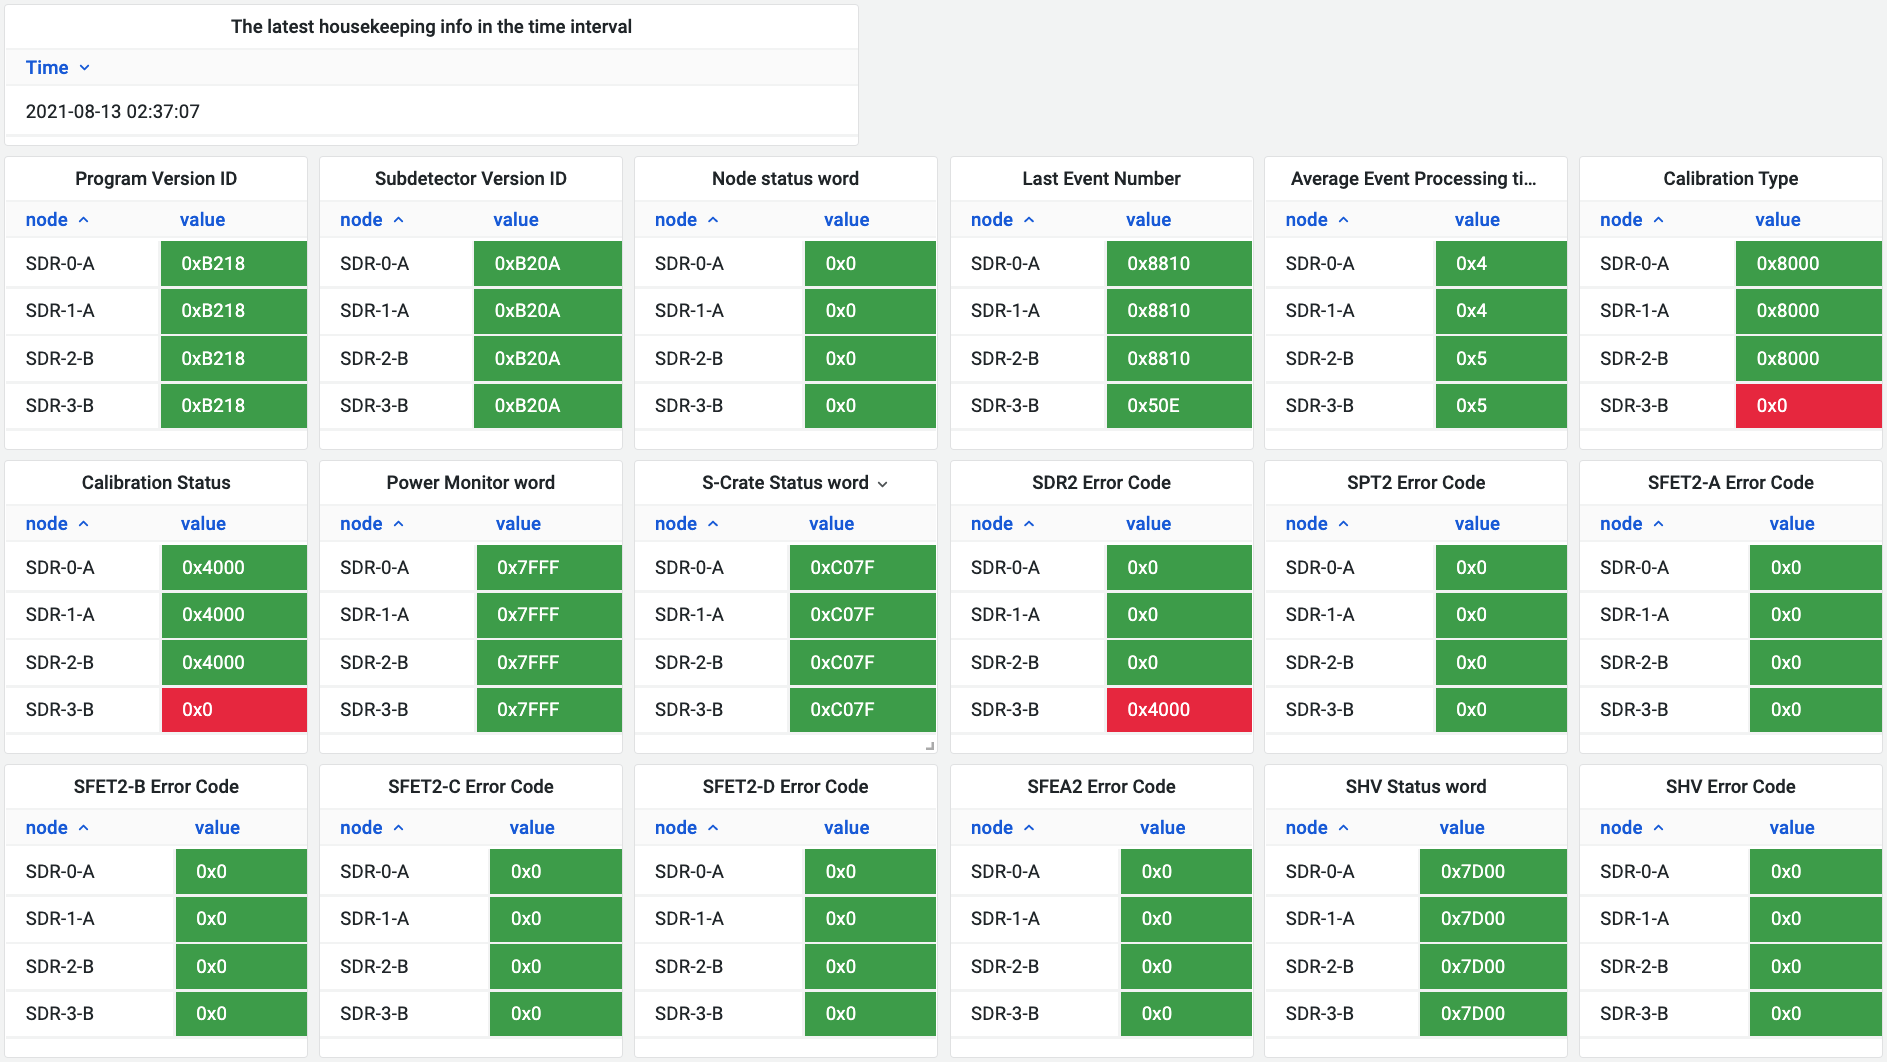This screenshot has height=1062, width=1887.
Task: Click resize handle of S-Crate Status panel
Action: pyautogui.click(x=929, y=746)
